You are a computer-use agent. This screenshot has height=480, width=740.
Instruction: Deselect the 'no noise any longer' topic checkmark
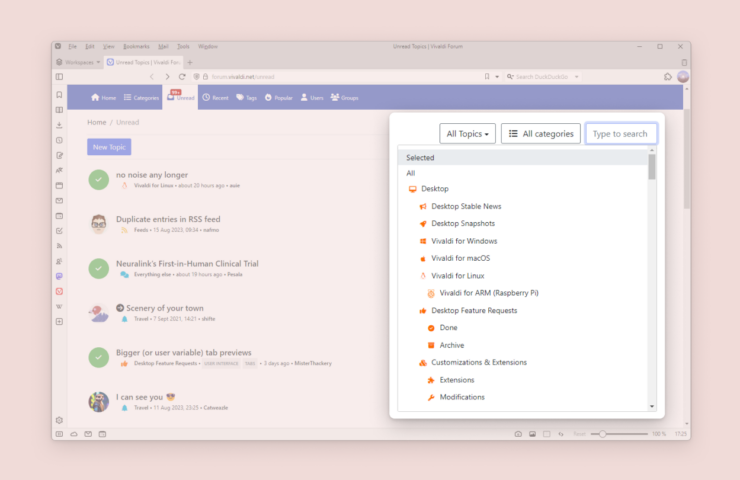[x=99, y=180]
